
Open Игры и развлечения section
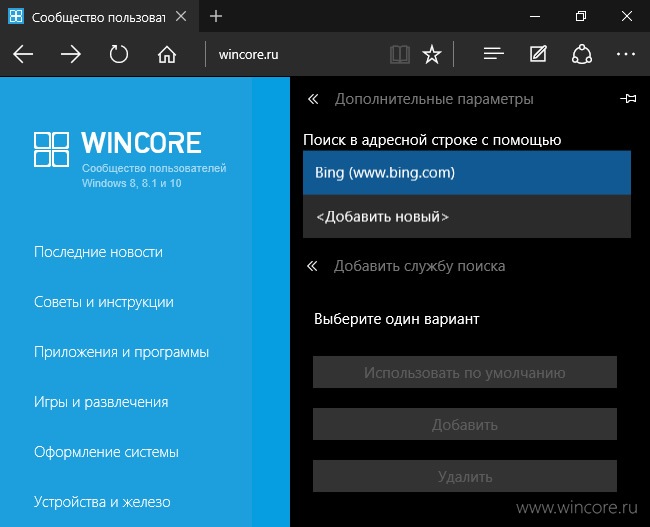(x=101, y=402)
